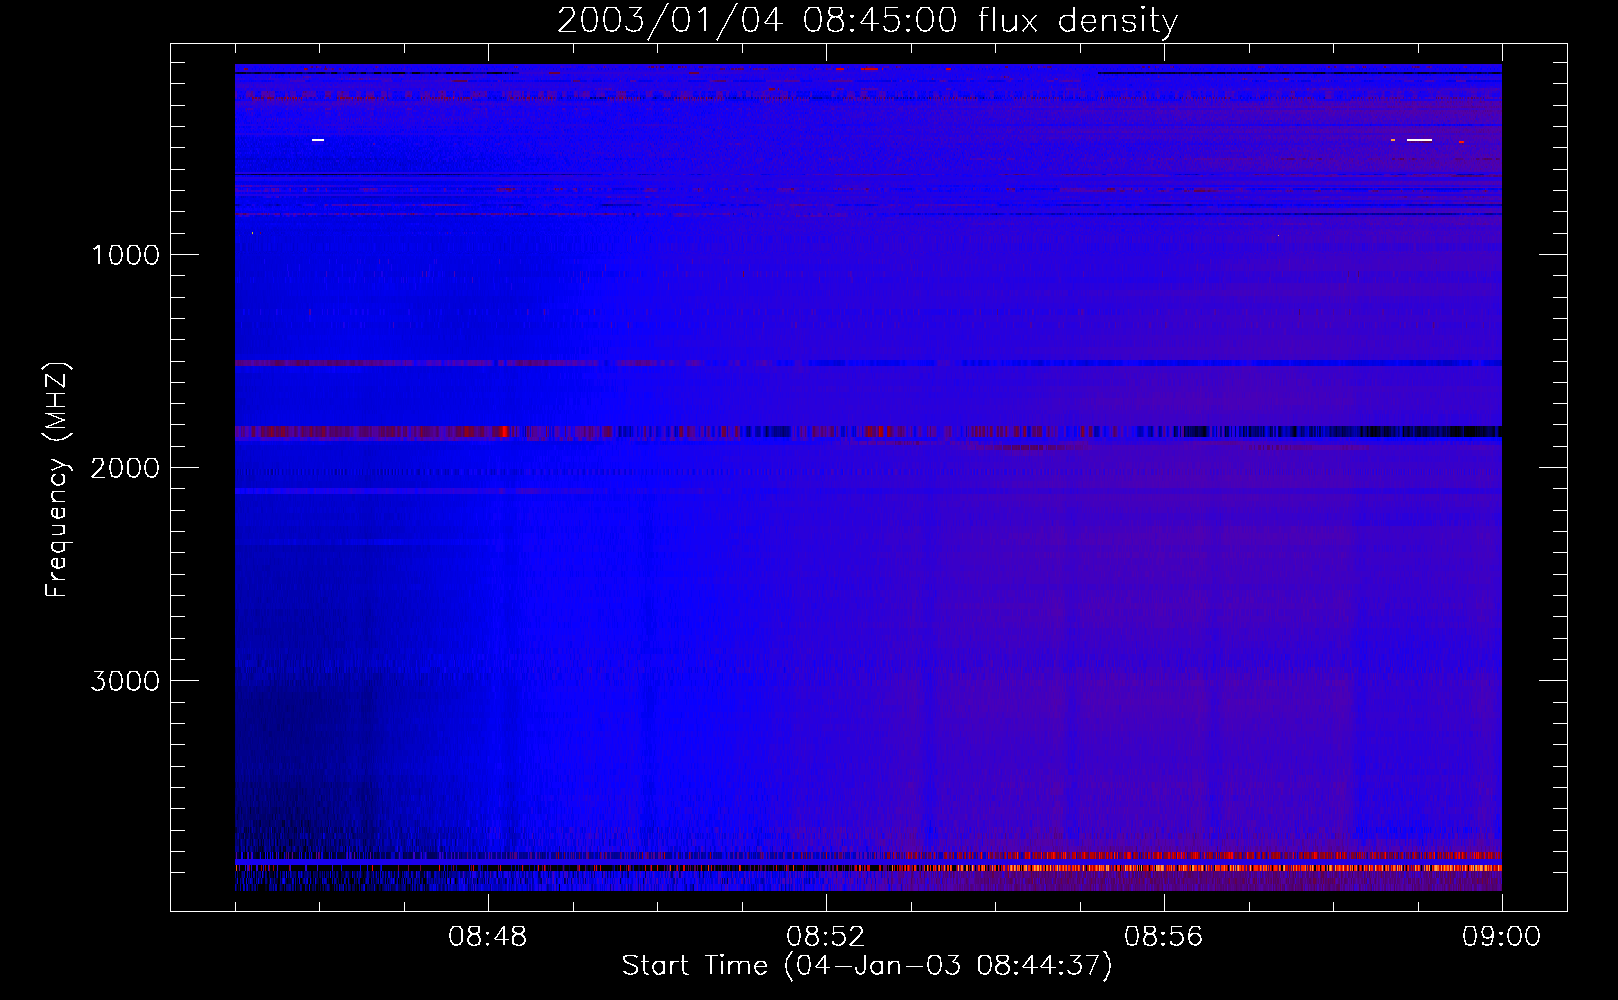The width and height of the screenshot is (1618, 1000).
Task: Select the 'Frequency (MHZ)' y-axis label
Action: (x=58, y=480)
